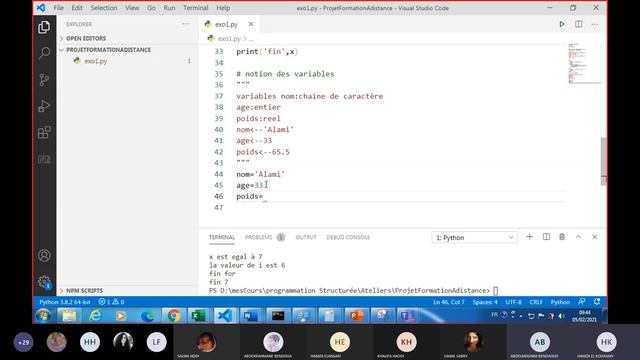The width and height of the screenshot is (640, 360).
Task: Select exo1.py in the Explorer tree
Action: pos(127,61)
